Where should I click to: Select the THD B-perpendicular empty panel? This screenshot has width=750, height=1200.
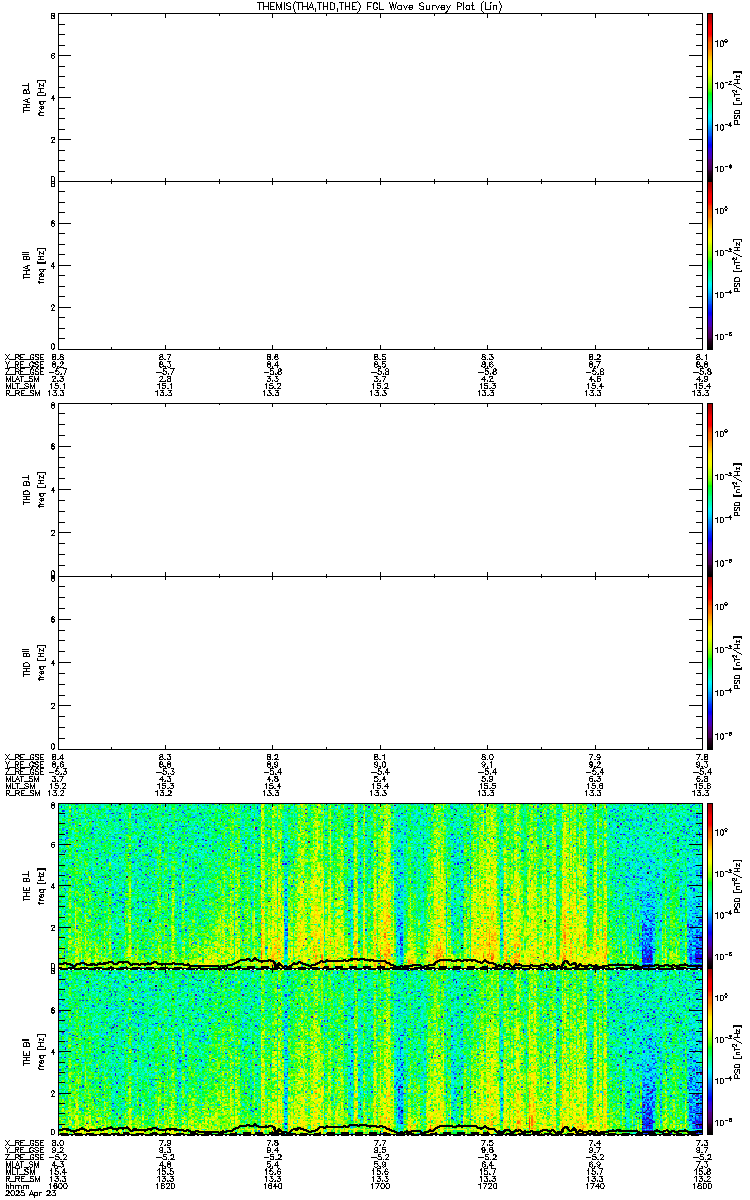[379, 489]
